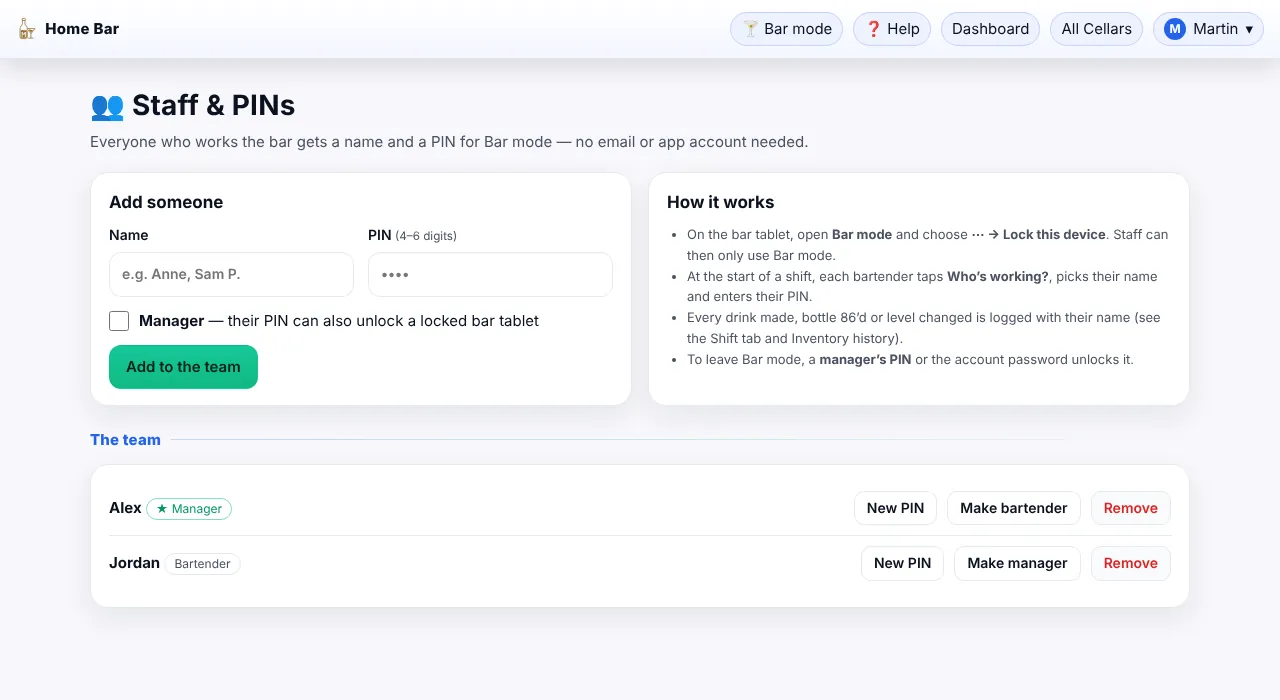This screenshot has height=700, width=1280.
Task: Go to the Dashboard
Action: pyautogui.click(x=990, y=29)
